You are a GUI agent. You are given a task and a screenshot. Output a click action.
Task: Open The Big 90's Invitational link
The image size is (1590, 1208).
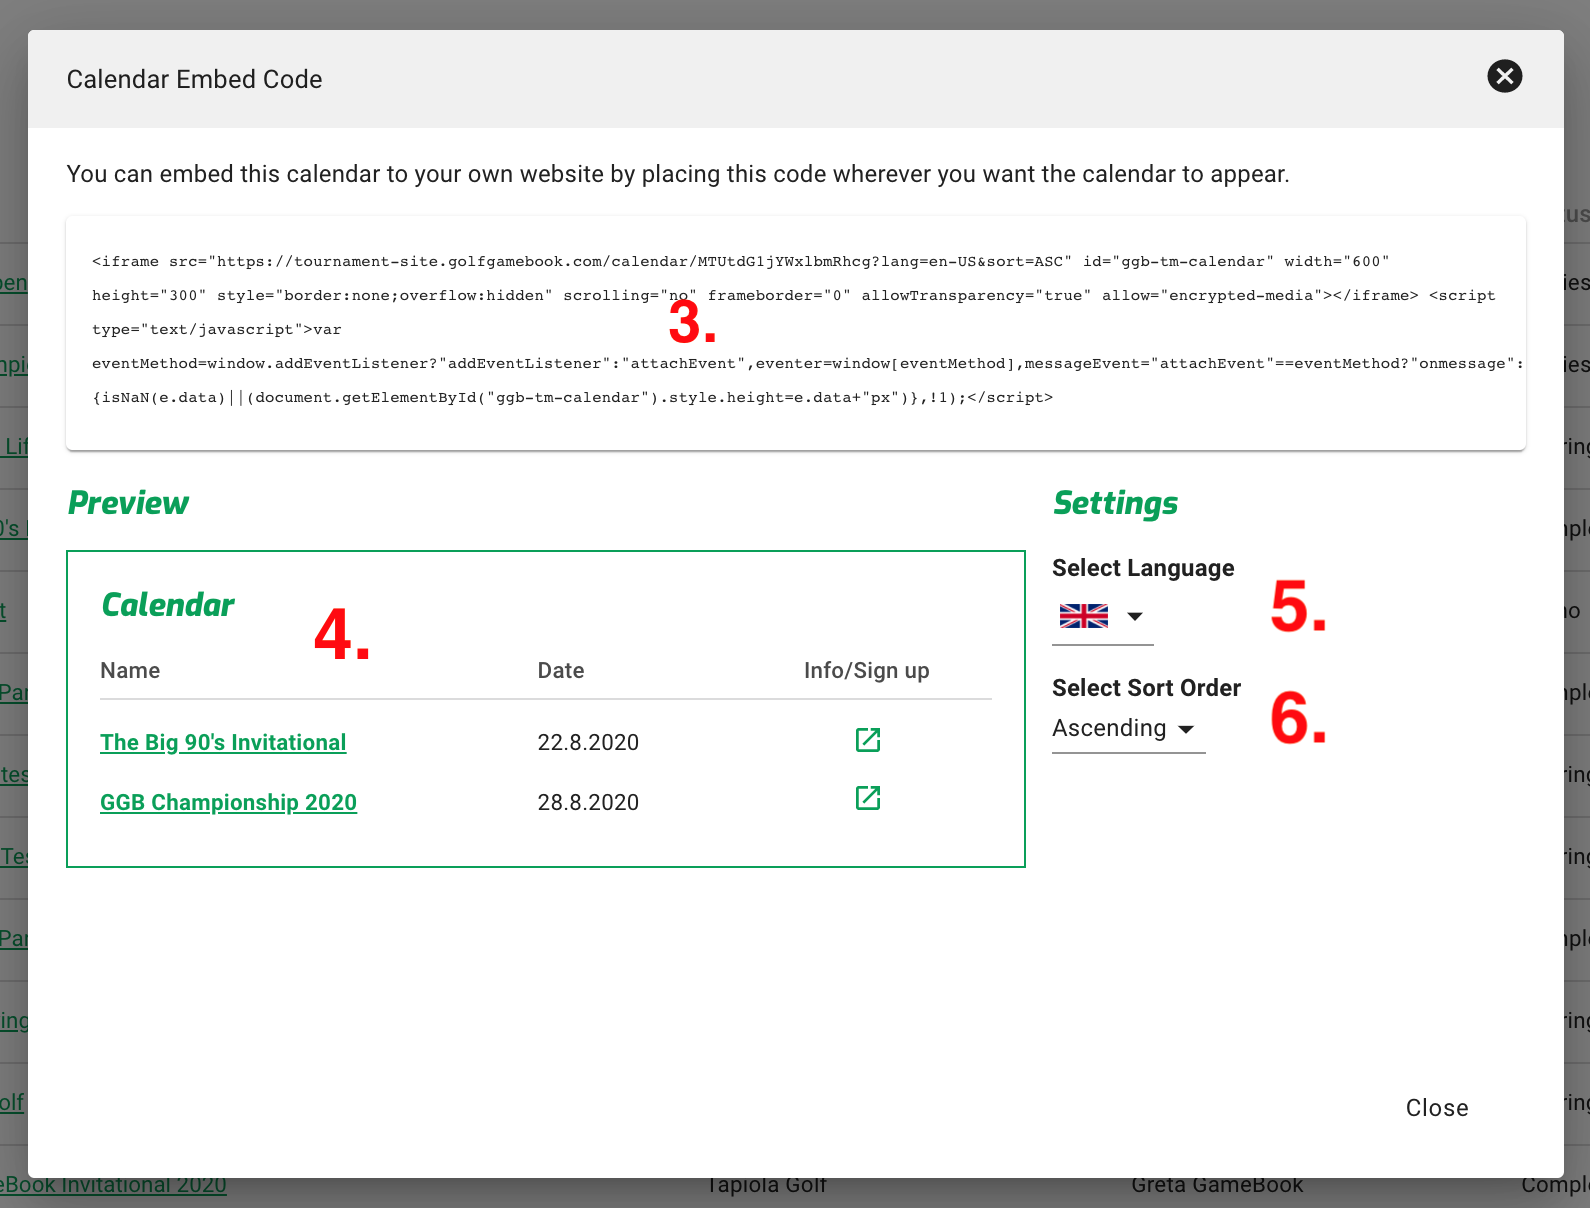[223, 742]
